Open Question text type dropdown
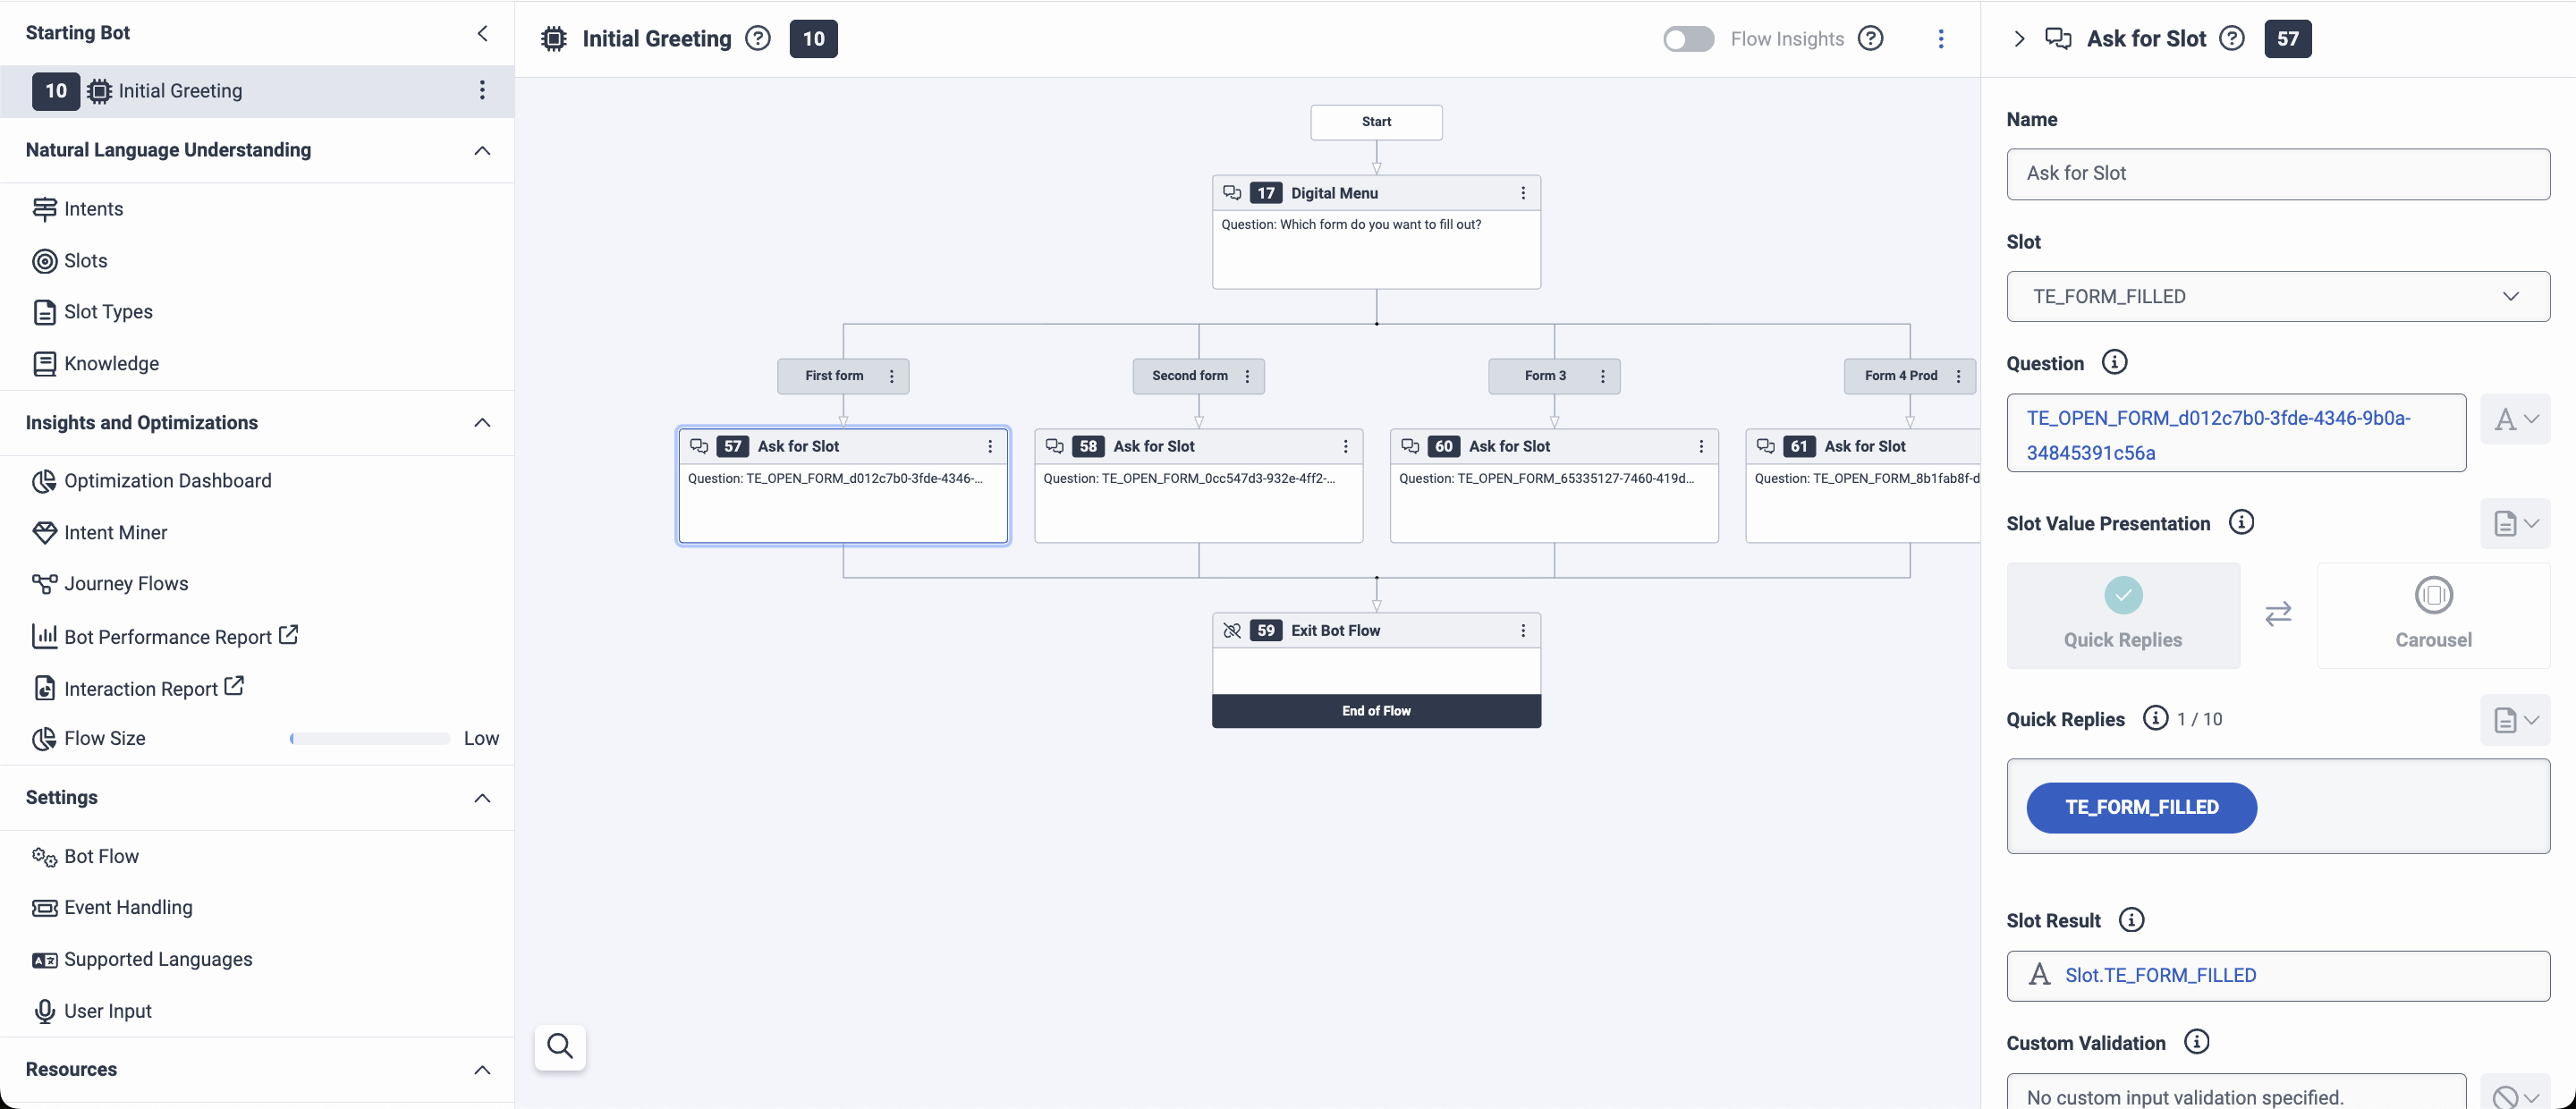The width and height of the screenshot is (2576, 1109). pyautogui.click(x=2514, y=419)
